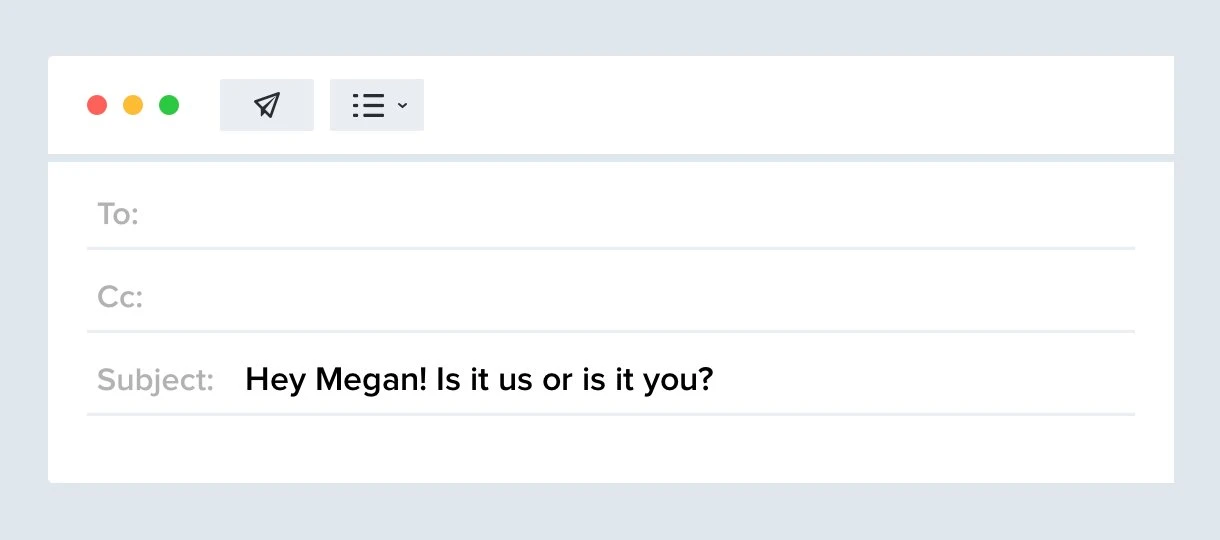The height and width of the screenshot is (540, 1220).
Task: Click the "Cc:" label
Action: click(120, 297)
